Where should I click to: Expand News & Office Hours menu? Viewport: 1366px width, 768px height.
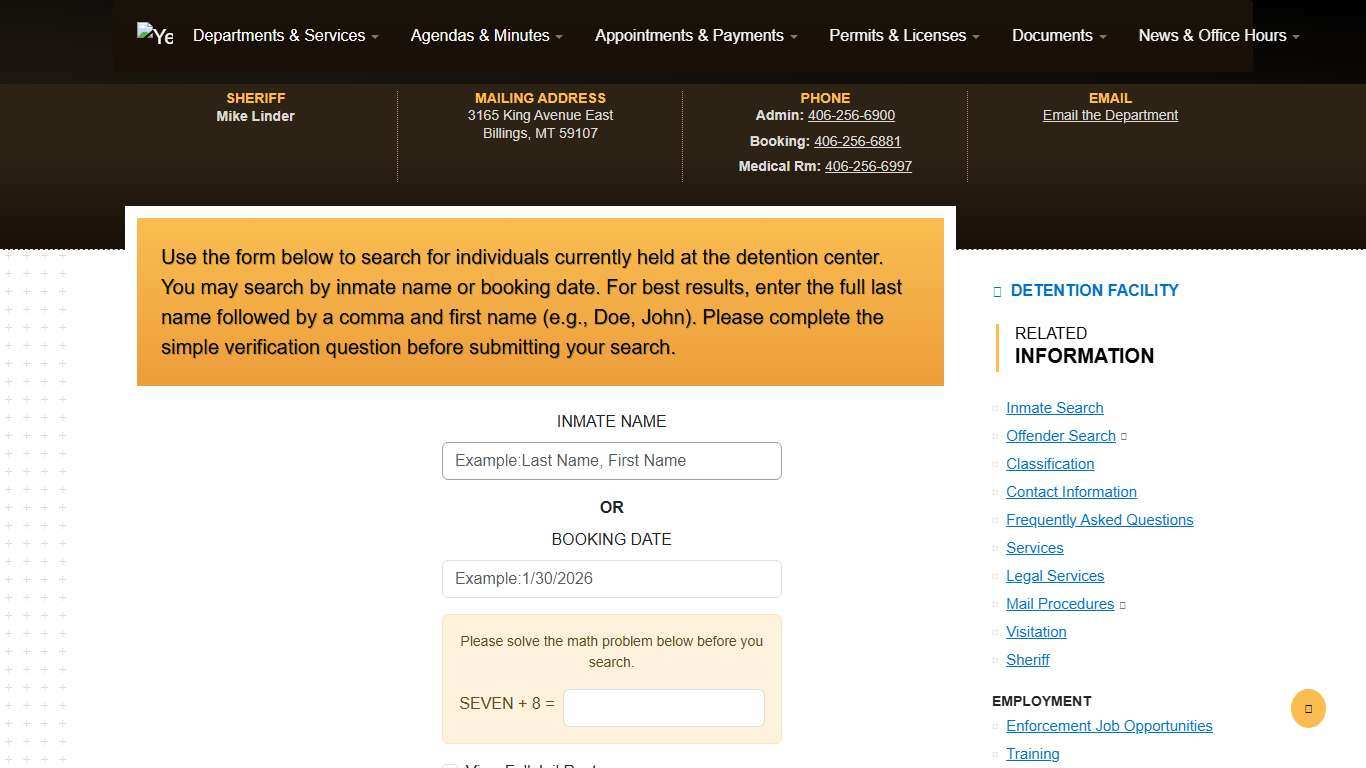pyautogui.click(x=1218, y=35)
